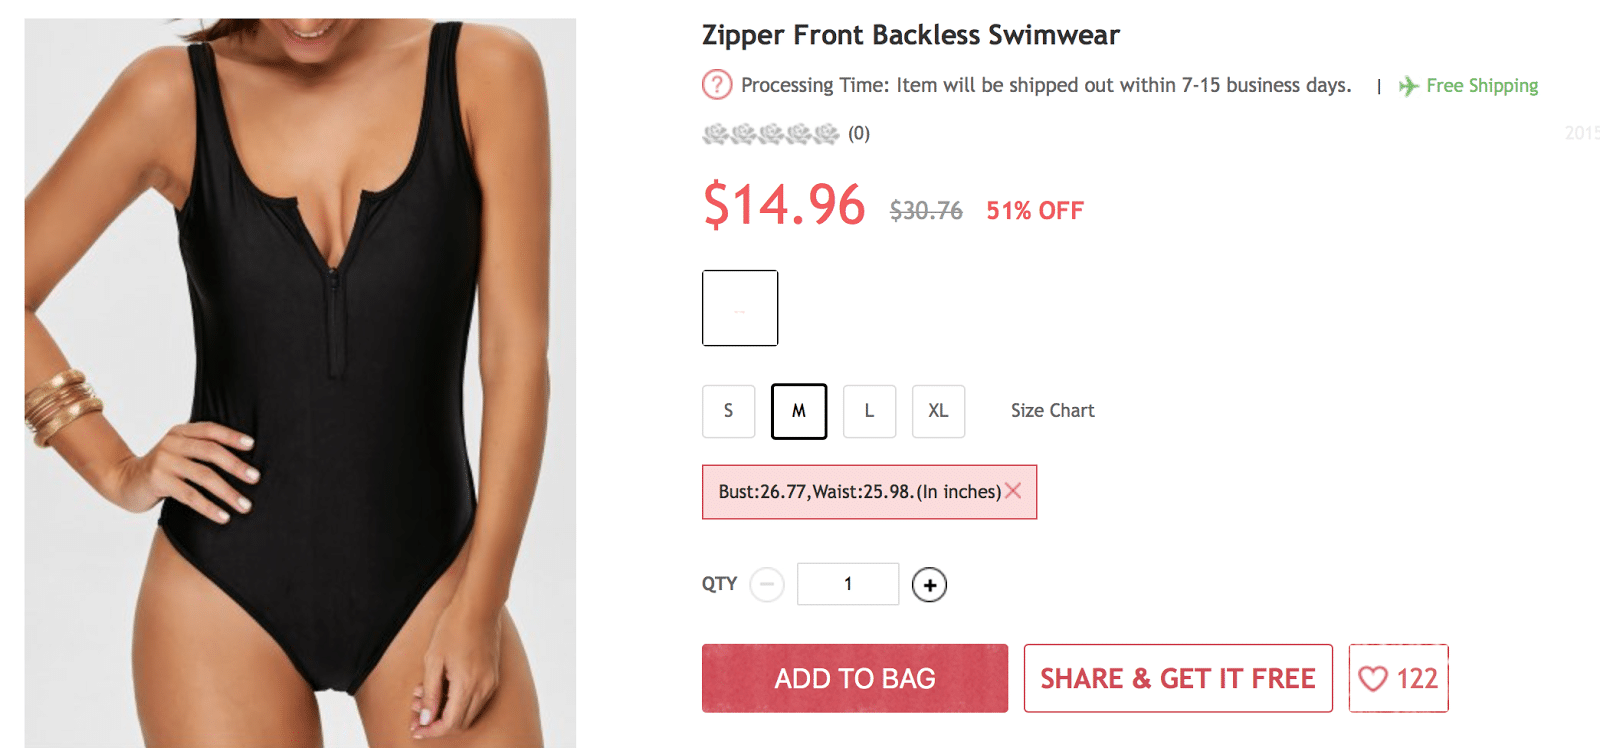Click the processing time question mark icon
Viewport: 1600px width, 748px height.
(717, 85)
